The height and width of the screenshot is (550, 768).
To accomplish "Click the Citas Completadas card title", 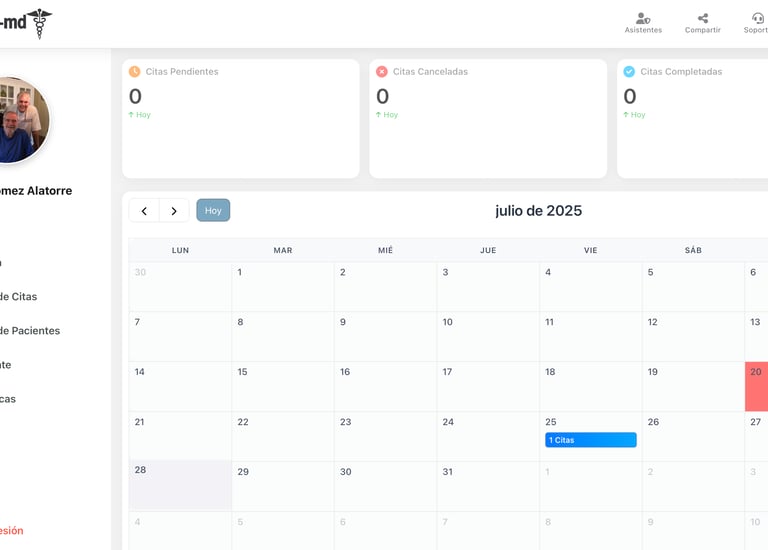I will tap(681, 72).
